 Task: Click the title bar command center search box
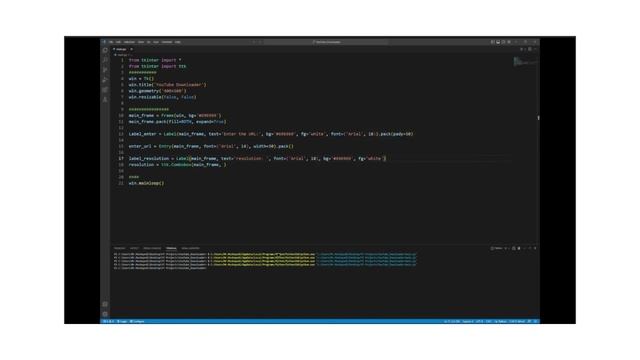(x=327, y=42)
